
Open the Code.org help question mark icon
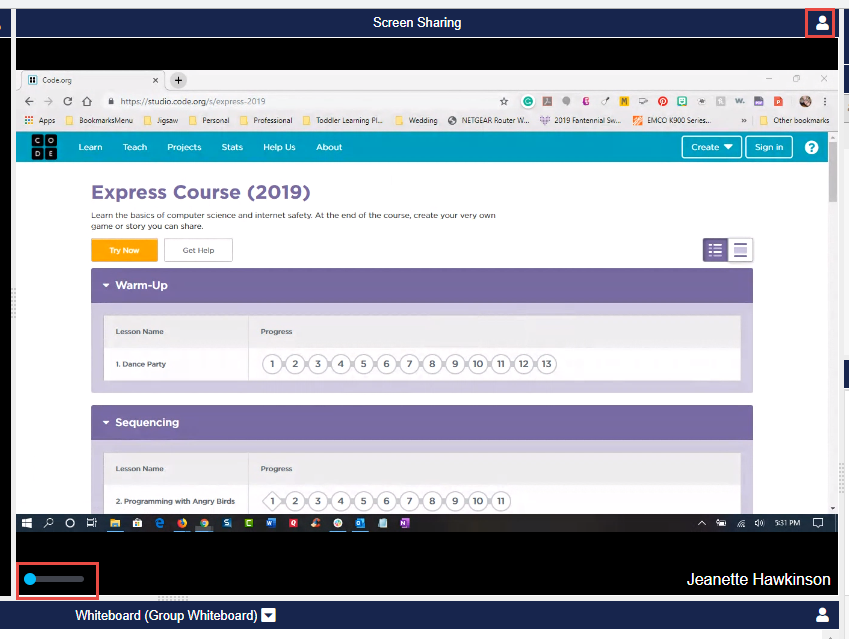point(811,147)
